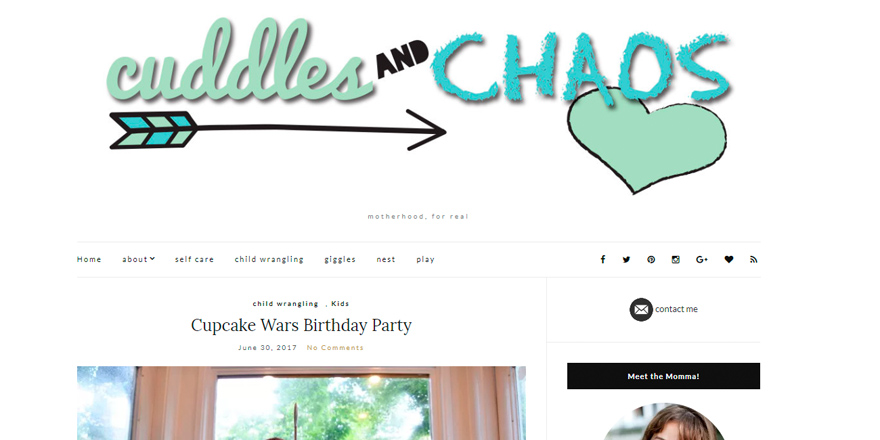880x440 pixels.
Task: Open the Pinterest social icon
Action: coord(651,259)
